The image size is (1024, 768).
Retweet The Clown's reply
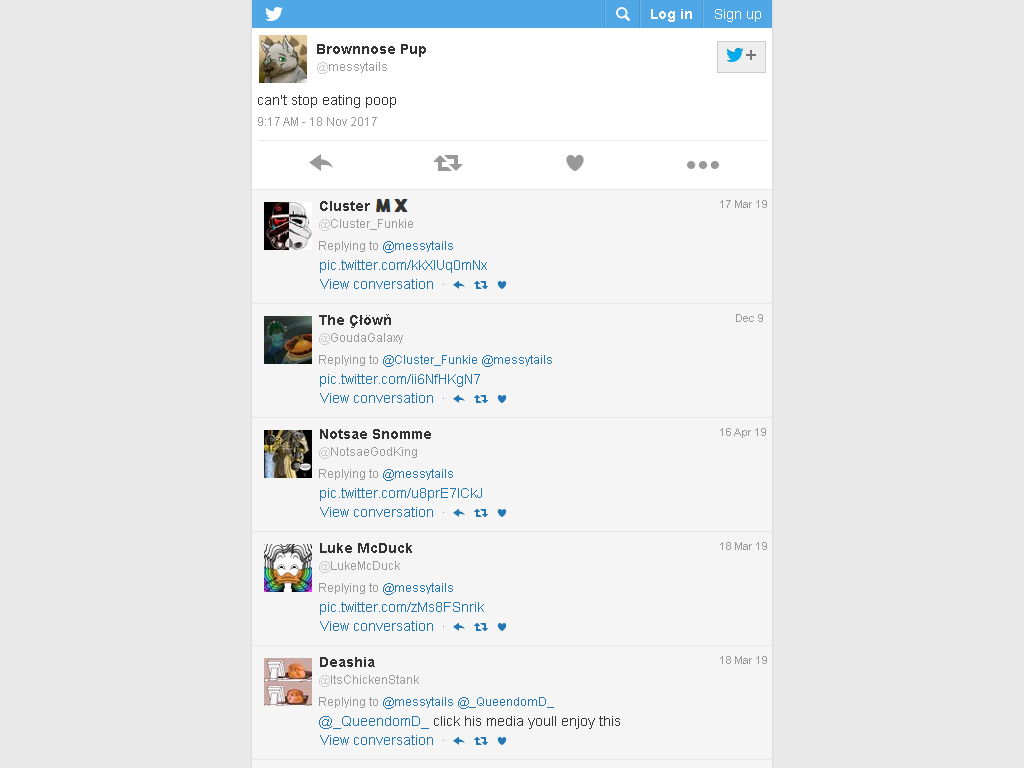[x=481, y=399]
